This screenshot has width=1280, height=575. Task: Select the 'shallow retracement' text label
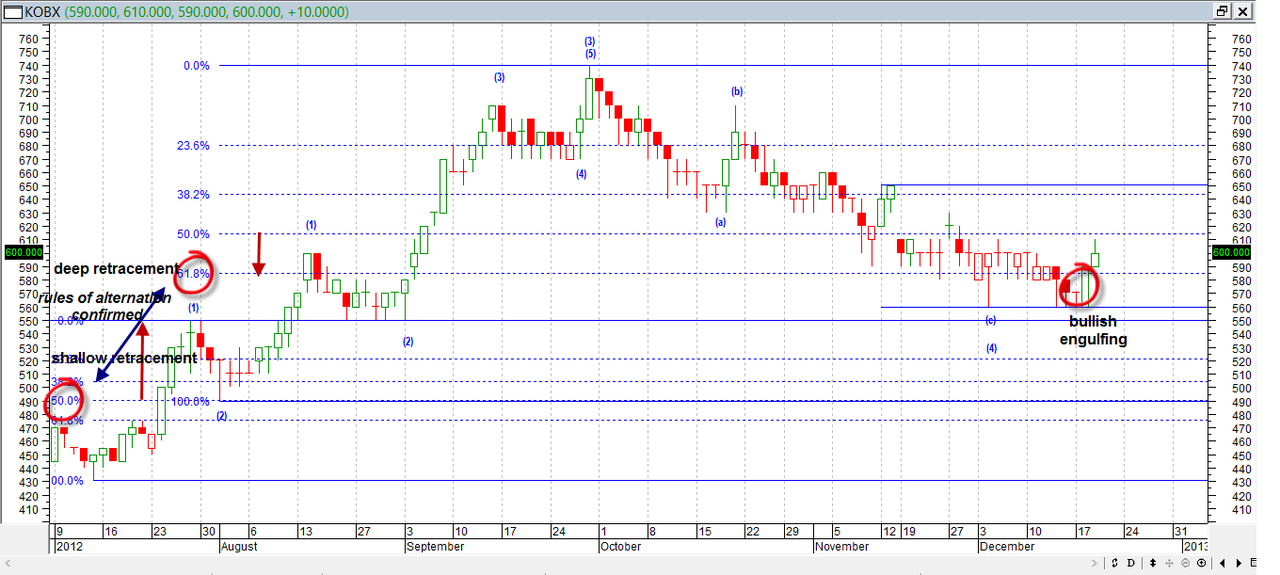123,358
